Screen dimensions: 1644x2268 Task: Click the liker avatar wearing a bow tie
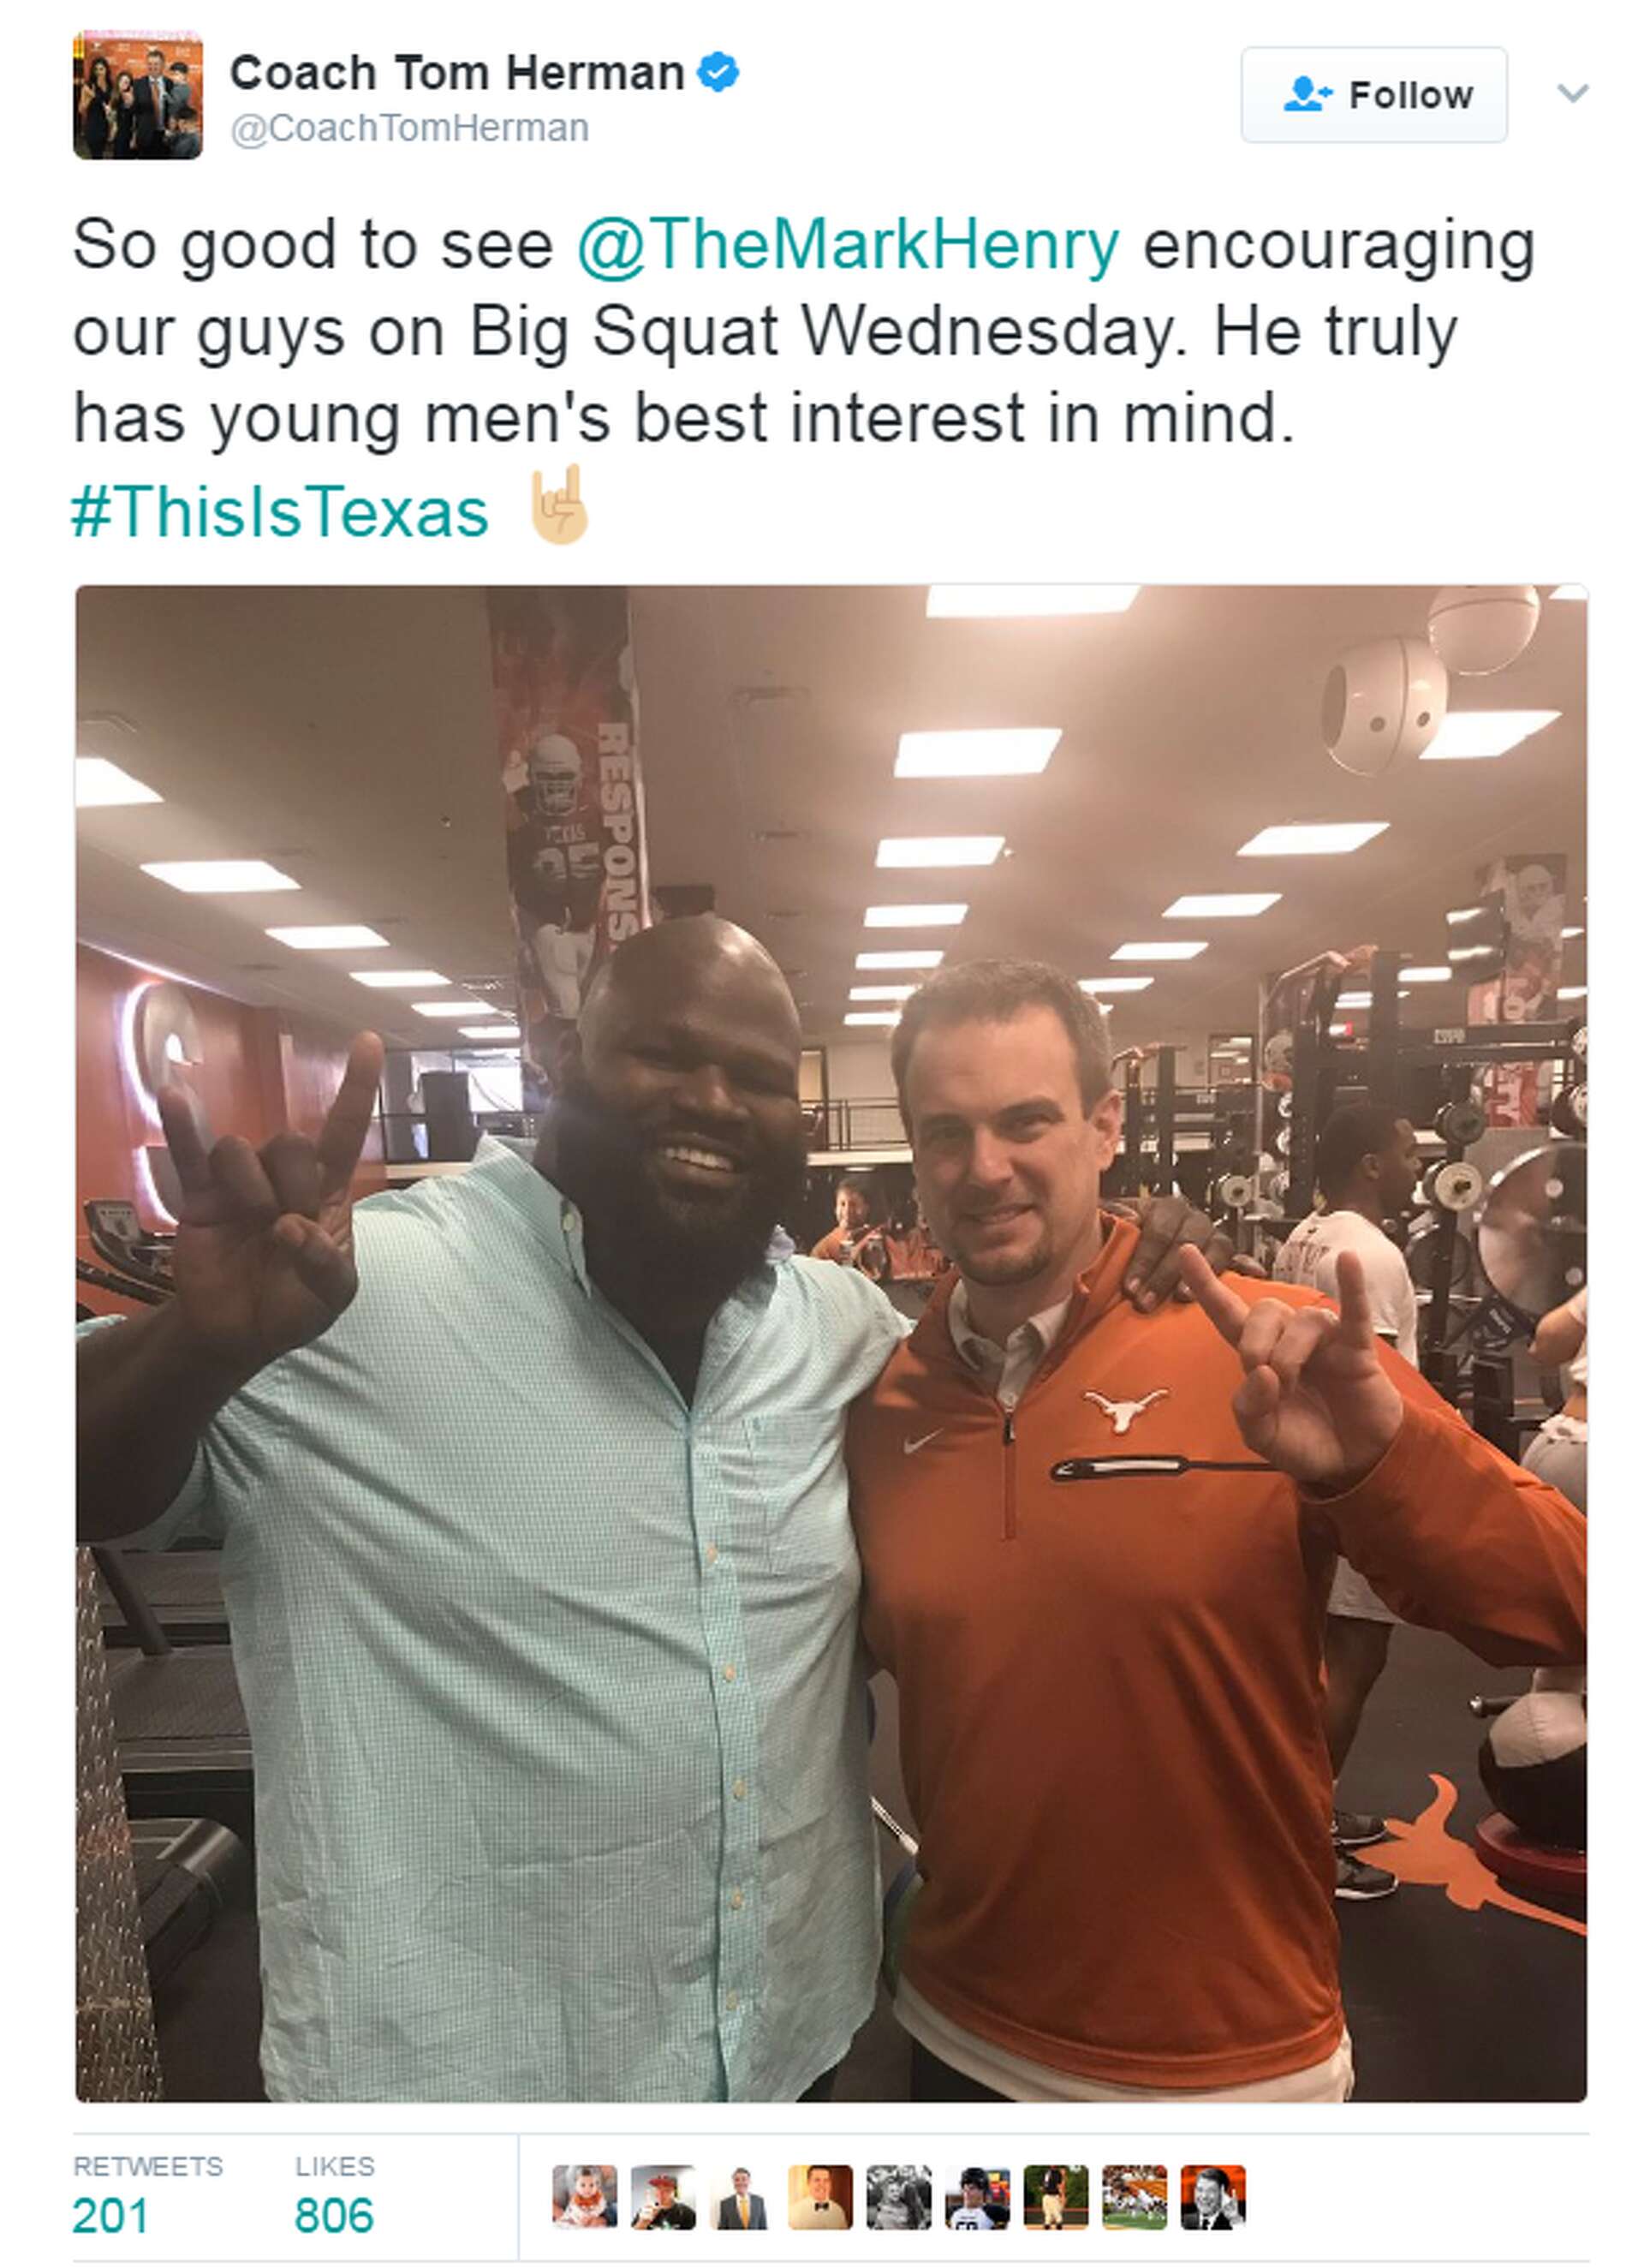[x=820, y=2197]
